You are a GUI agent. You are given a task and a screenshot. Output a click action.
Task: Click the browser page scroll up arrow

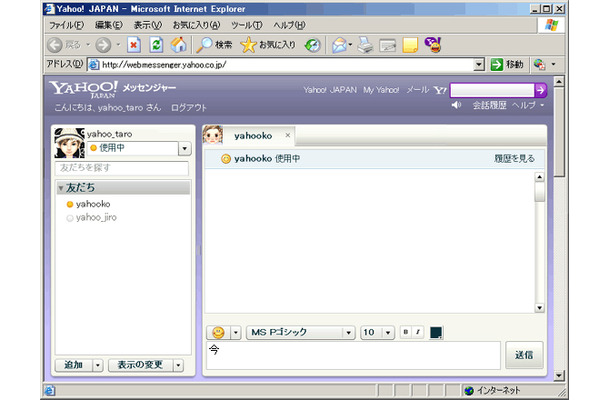[x=559, y=81]
